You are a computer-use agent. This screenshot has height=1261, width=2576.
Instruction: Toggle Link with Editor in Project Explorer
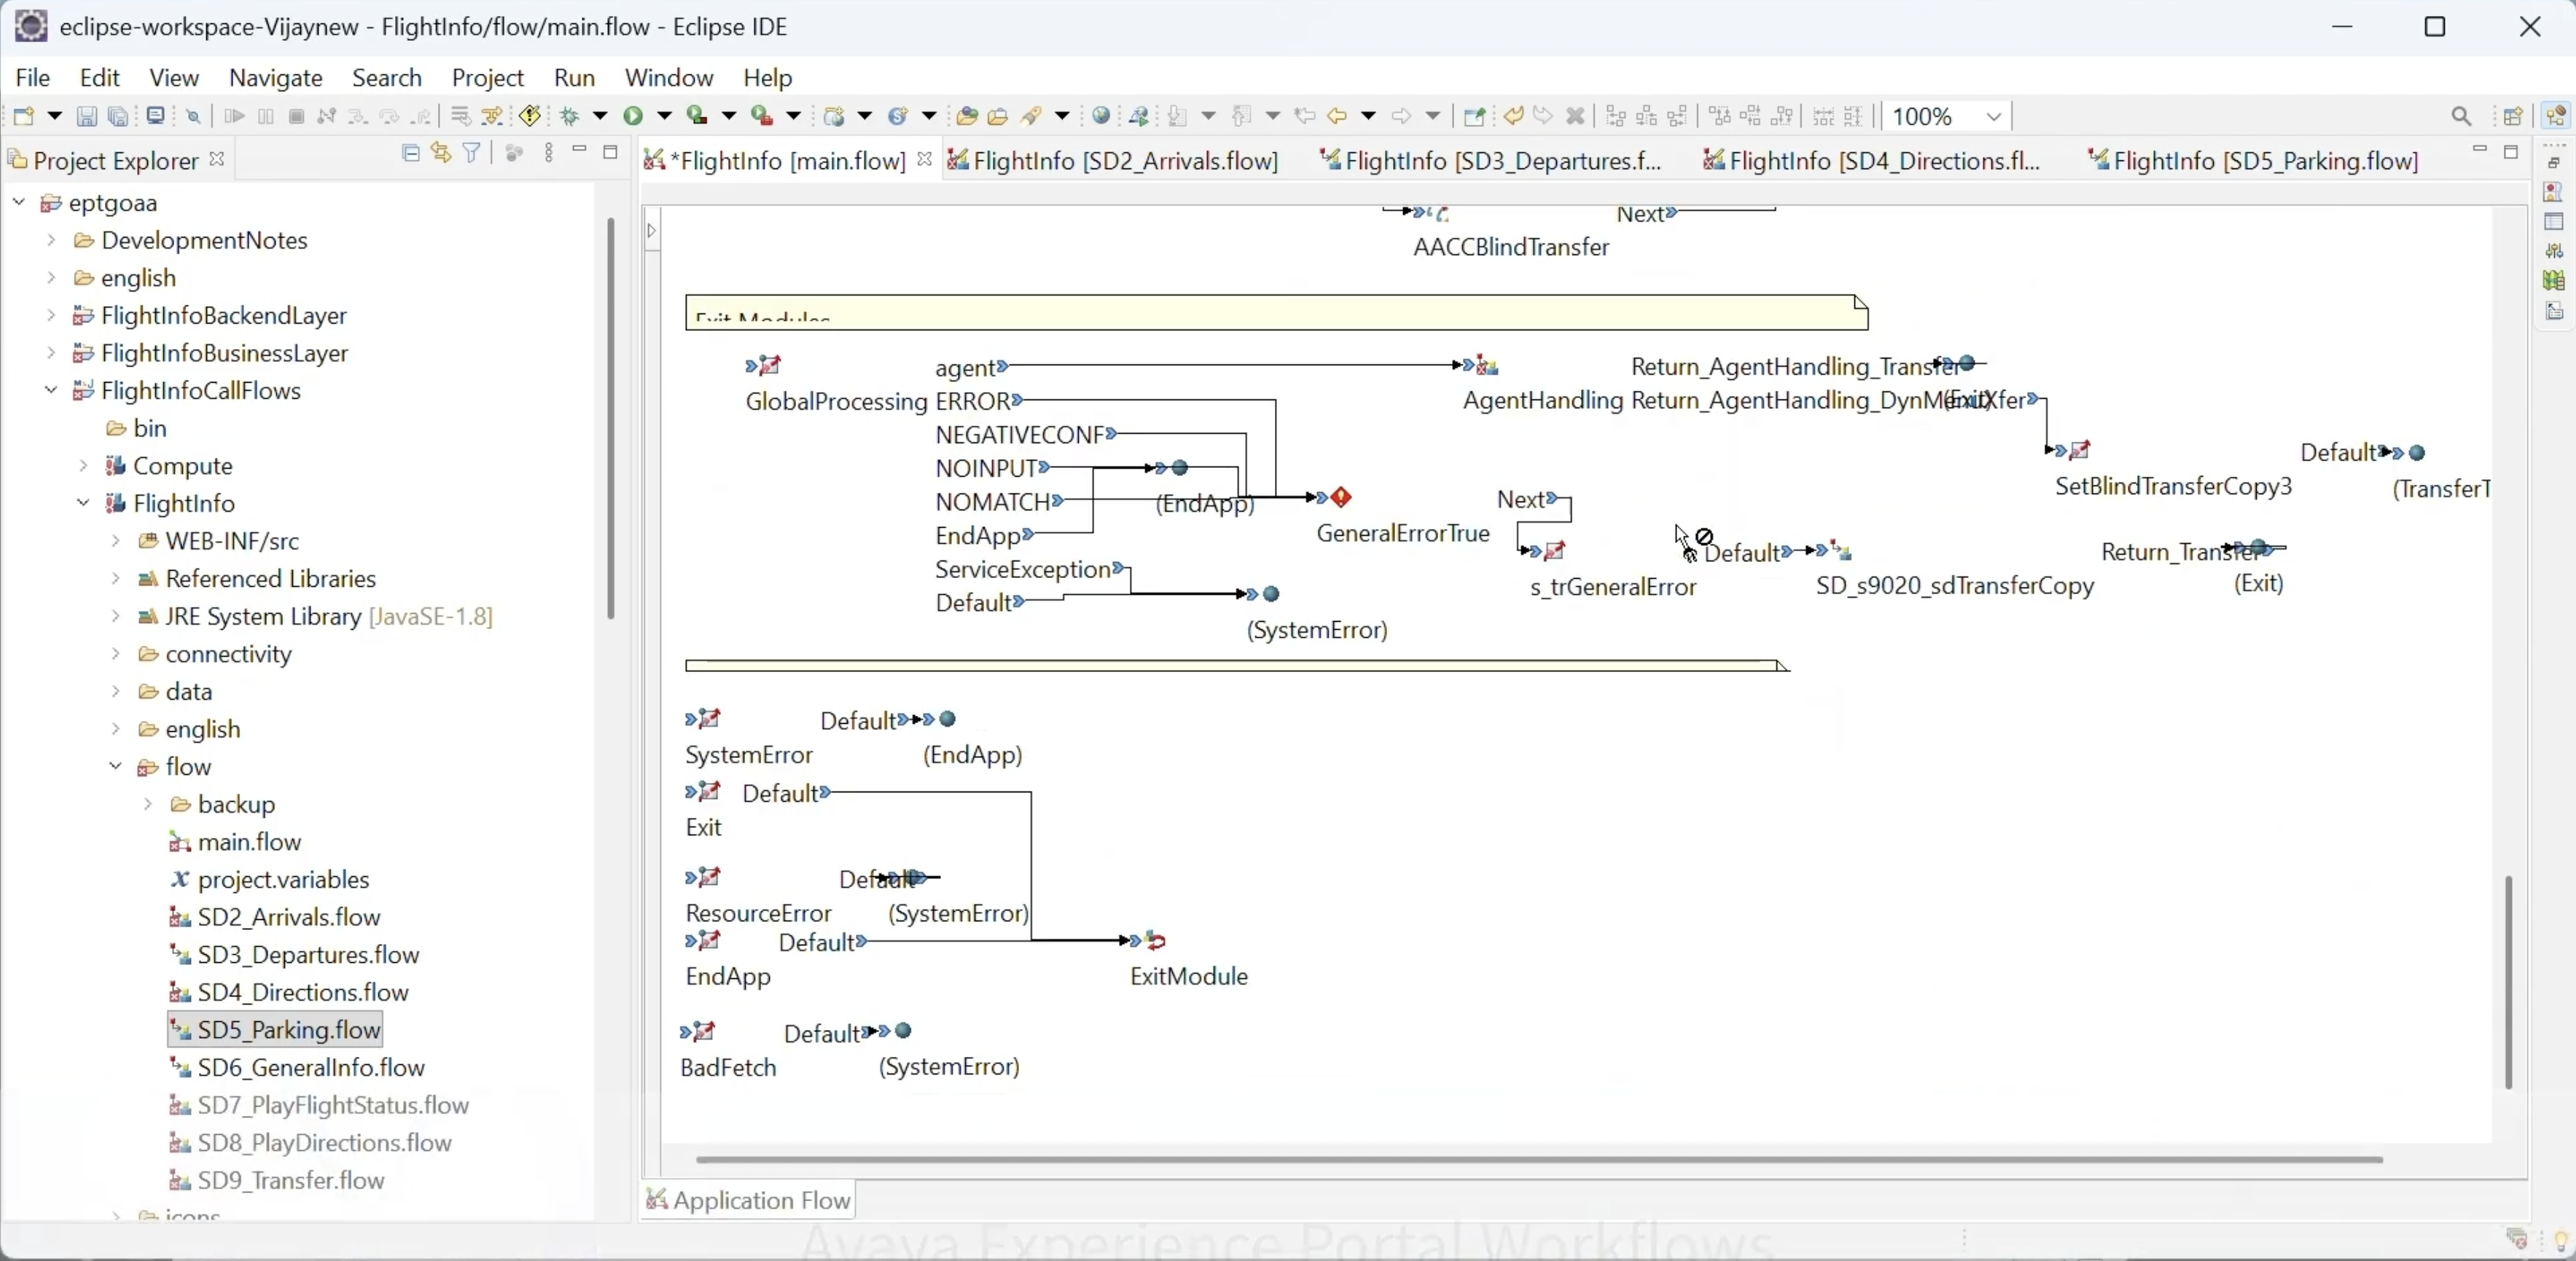441,153
